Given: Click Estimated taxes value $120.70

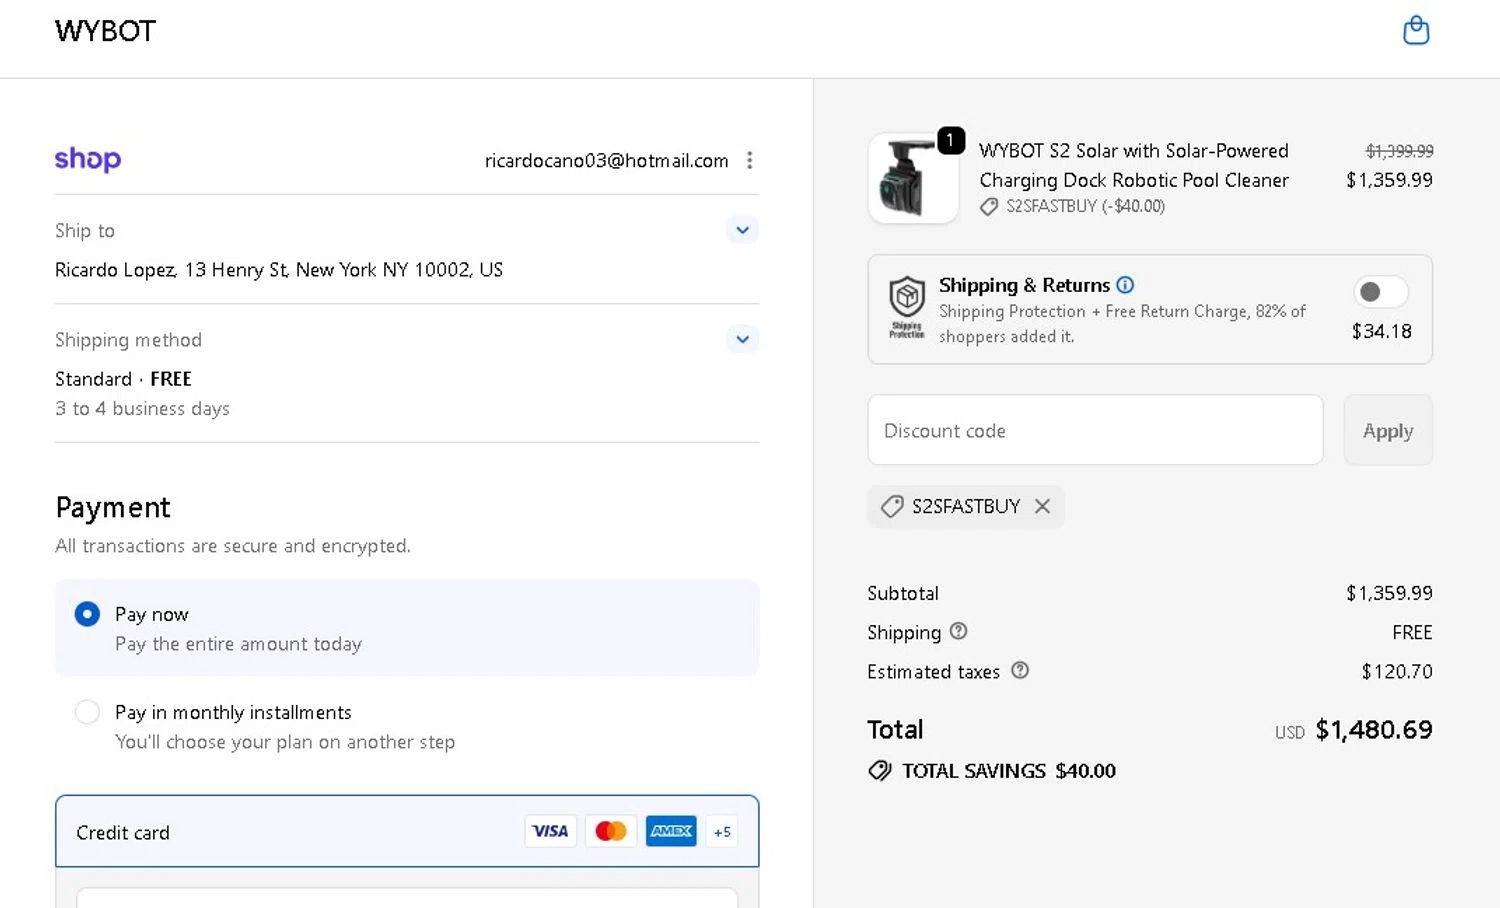Looking at the screenshot, I should [1397, 671].
